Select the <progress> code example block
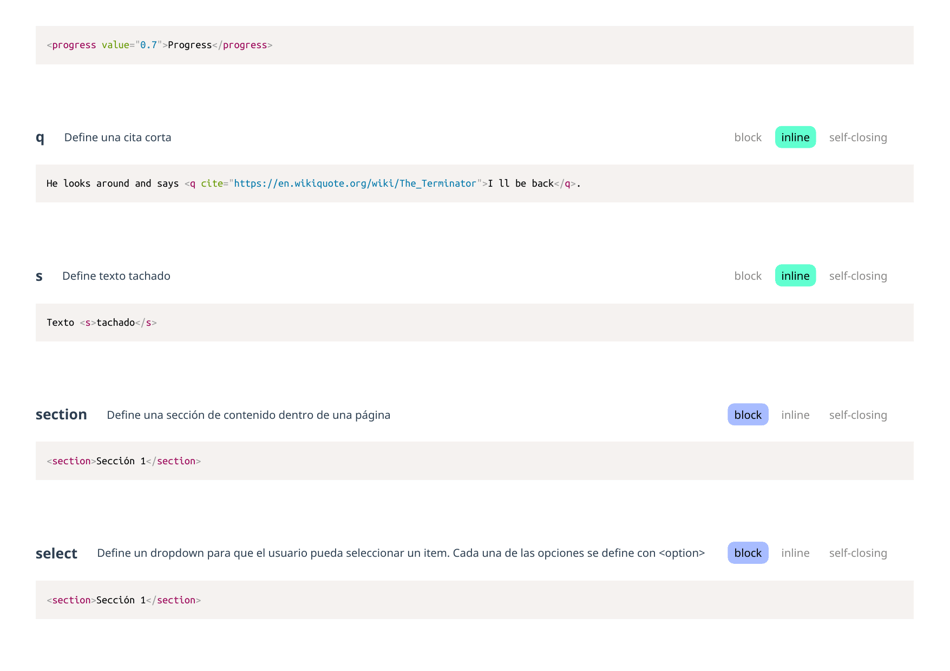Screen dimensions: 950x671 click(157, 44)
